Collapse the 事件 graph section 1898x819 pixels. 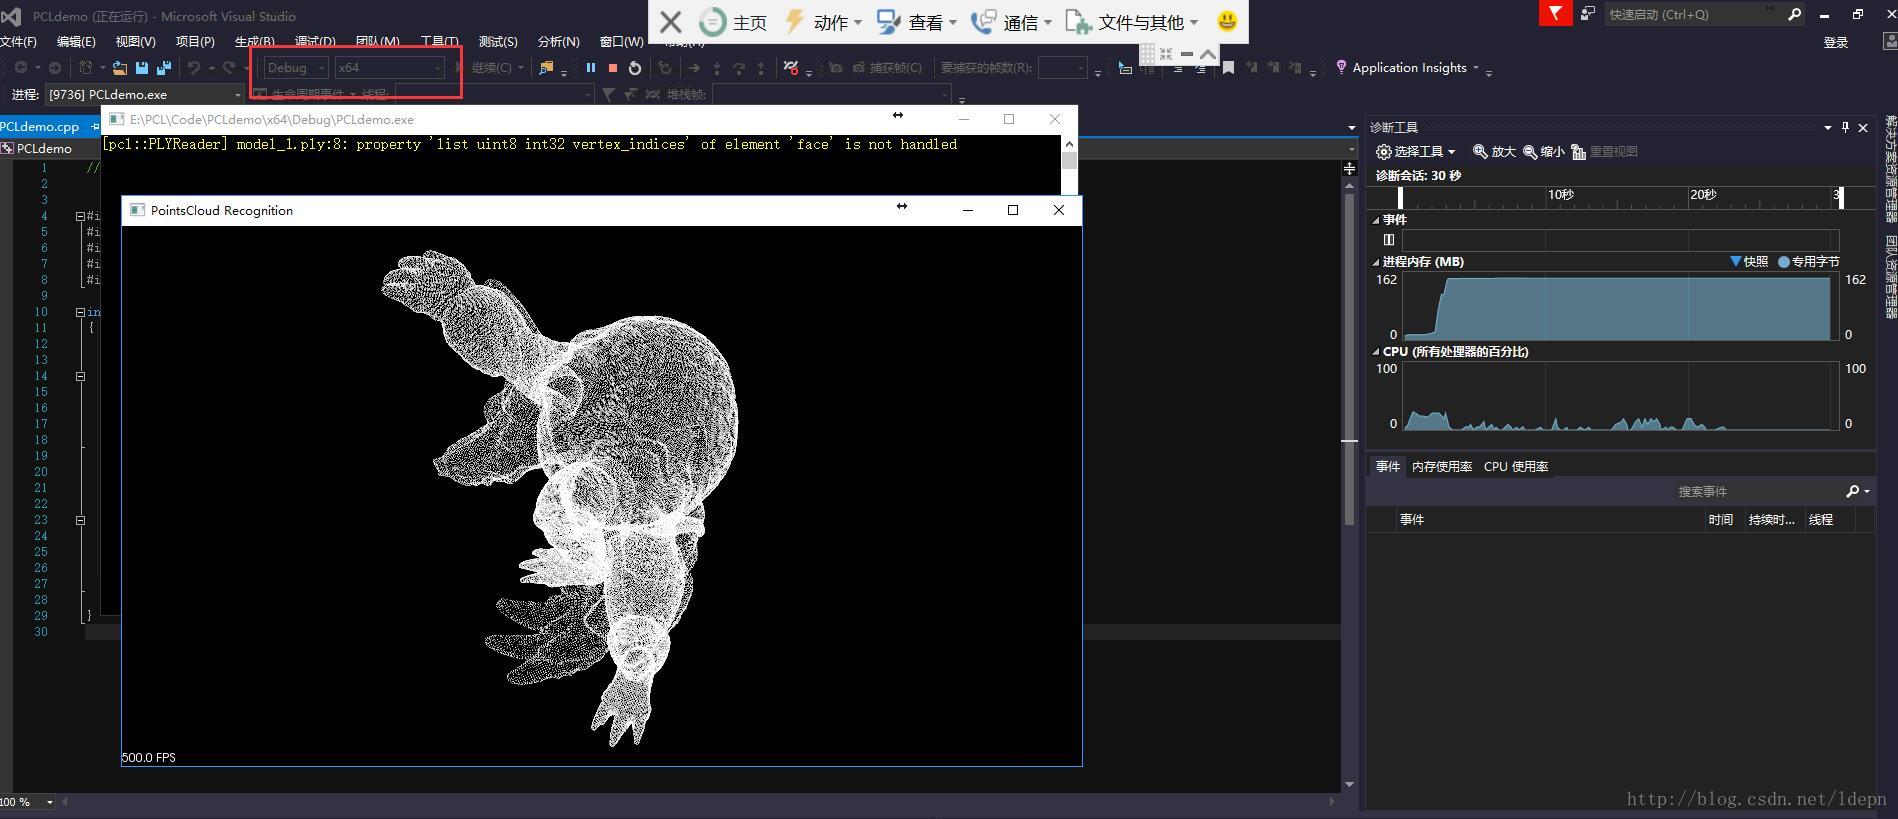click(x=1375, y=220)
